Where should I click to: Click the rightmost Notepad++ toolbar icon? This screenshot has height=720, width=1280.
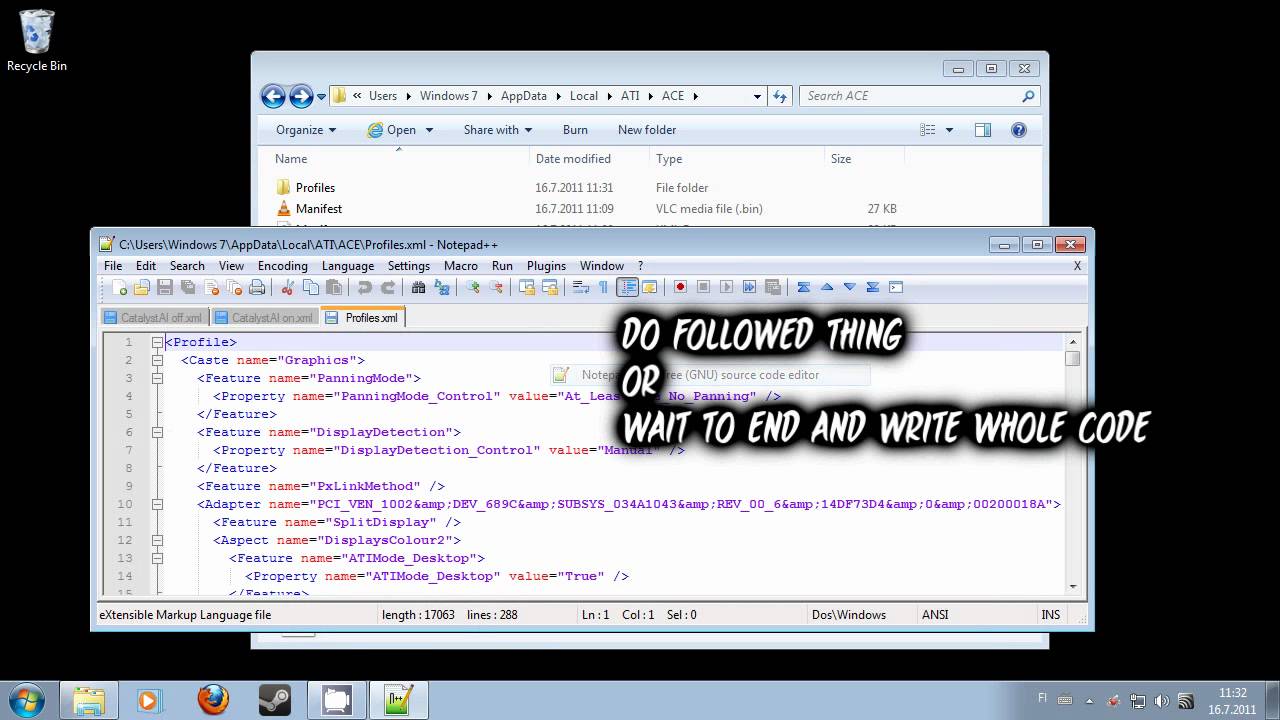coord(896,287)
